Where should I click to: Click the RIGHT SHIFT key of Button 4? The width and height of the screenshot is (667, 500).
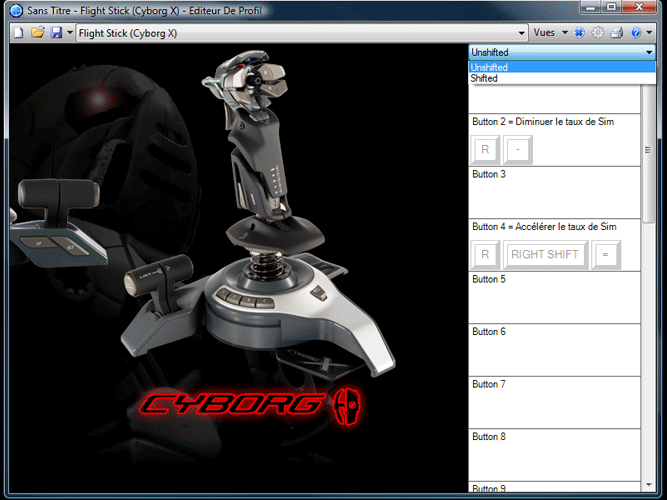pos(545,254)
